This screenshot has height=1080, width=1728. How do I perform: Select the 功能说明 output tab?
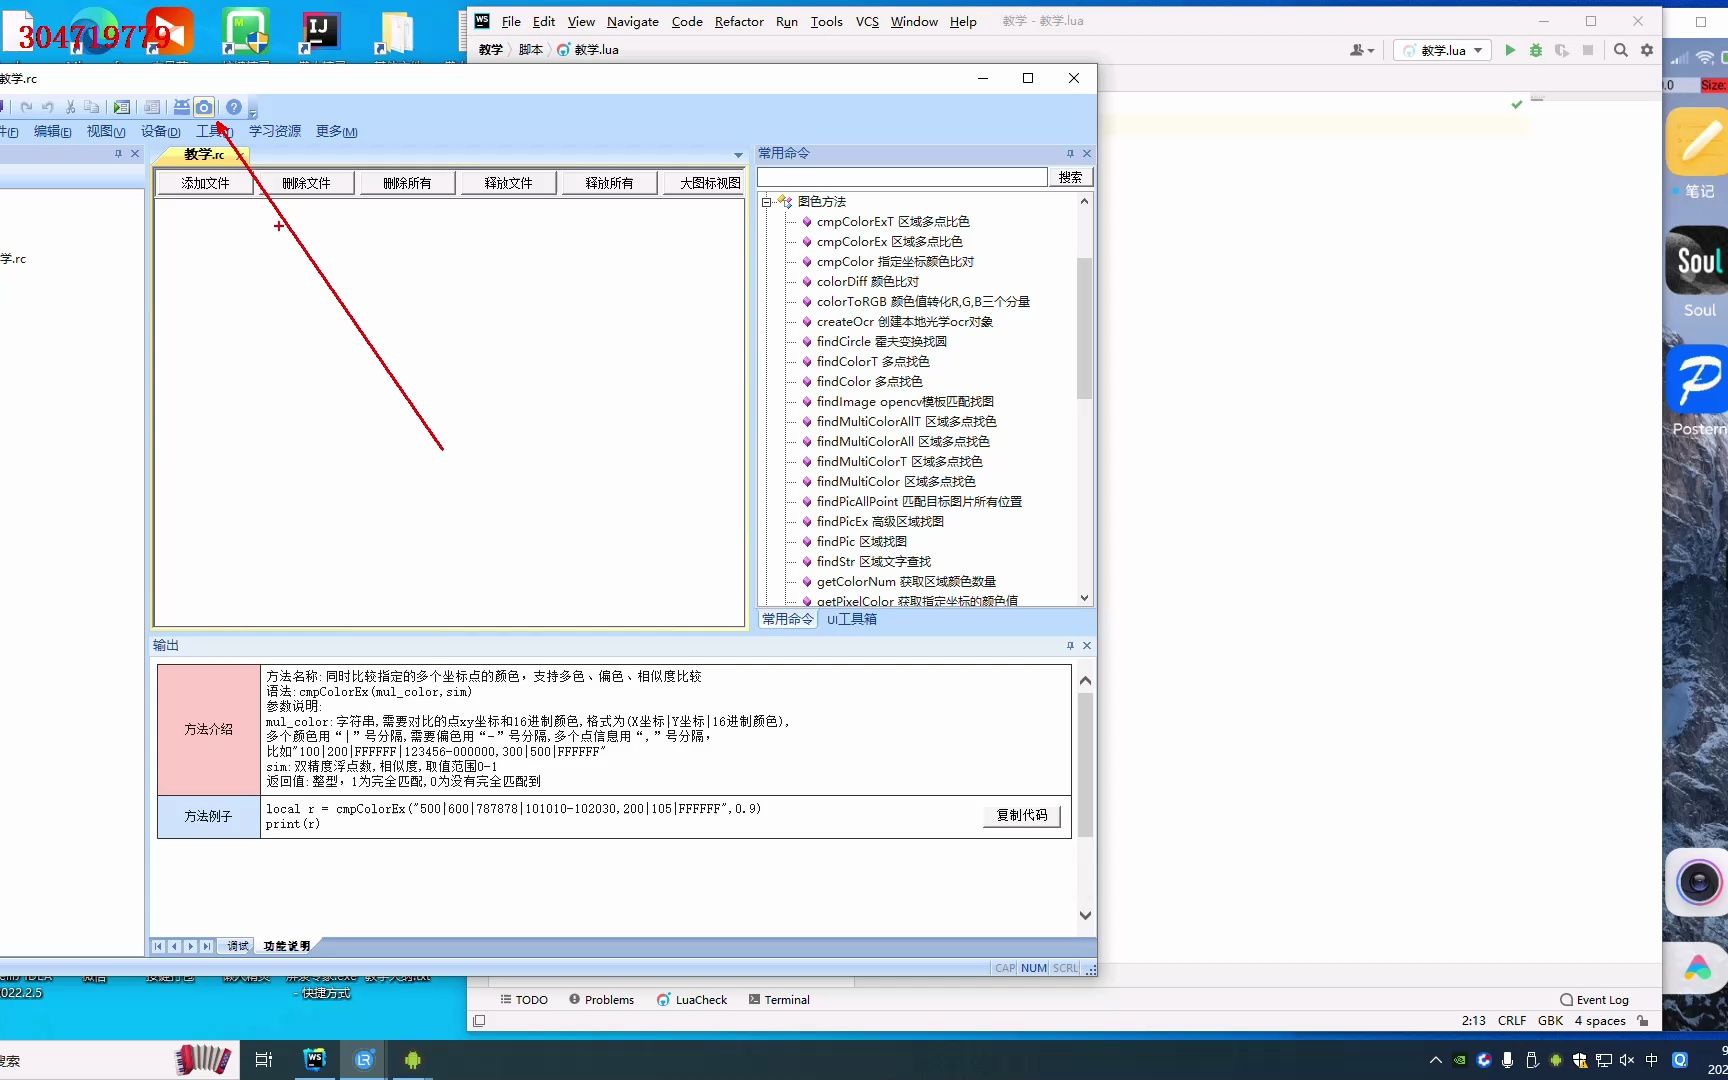[x=286, y=946]
